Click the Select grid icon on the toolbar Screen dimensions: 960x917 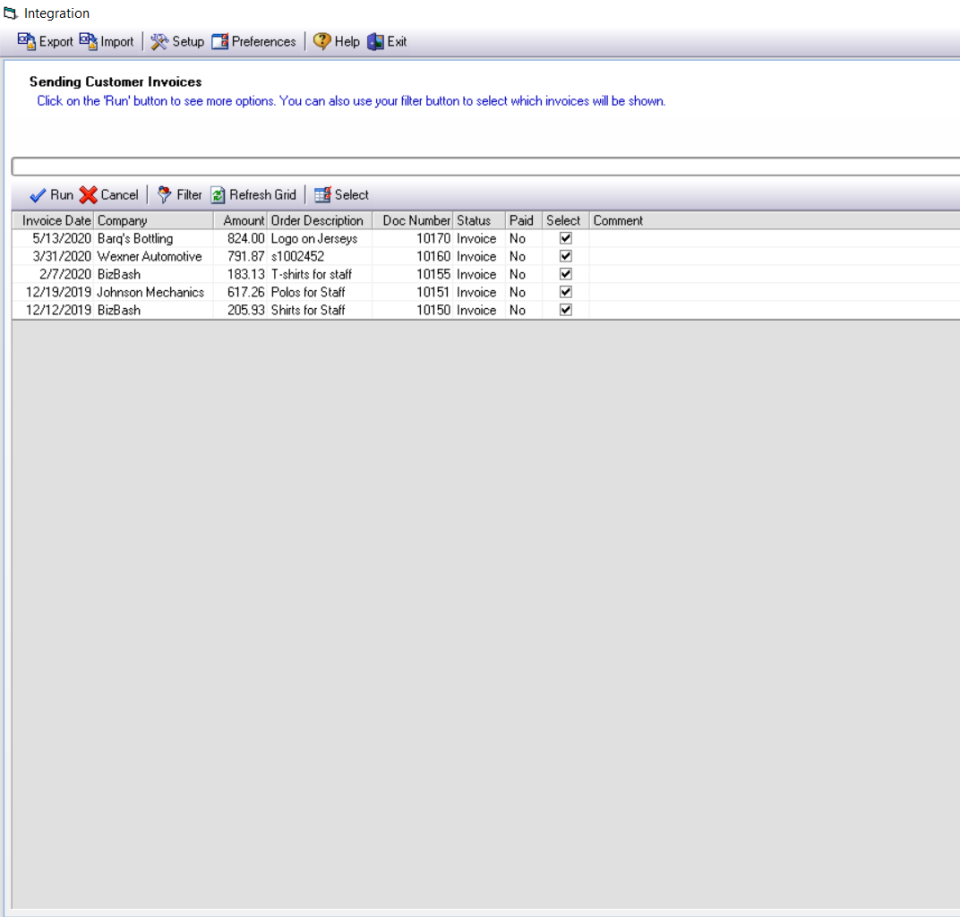pyautogui.click(x=343, y=195)
